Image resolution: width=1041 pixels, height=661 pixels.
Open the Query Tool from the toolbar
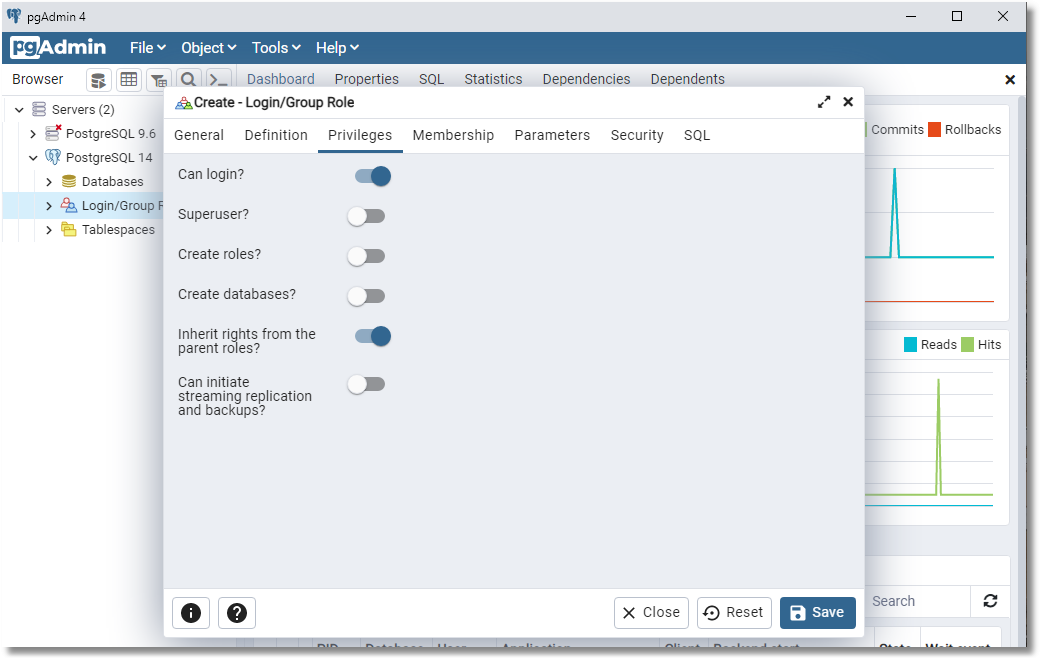pyautogui.click(x=98, y=79)
